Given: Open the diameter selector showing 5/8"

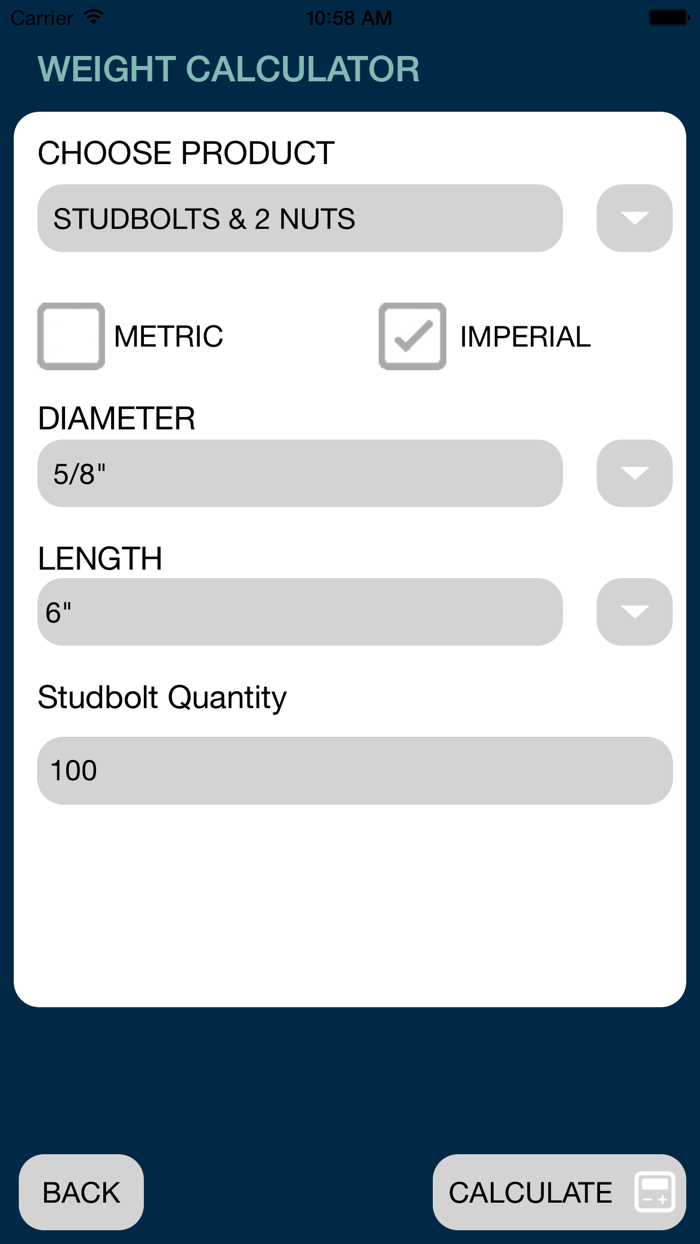Looking at the screenshot, I should coord(300,474).
